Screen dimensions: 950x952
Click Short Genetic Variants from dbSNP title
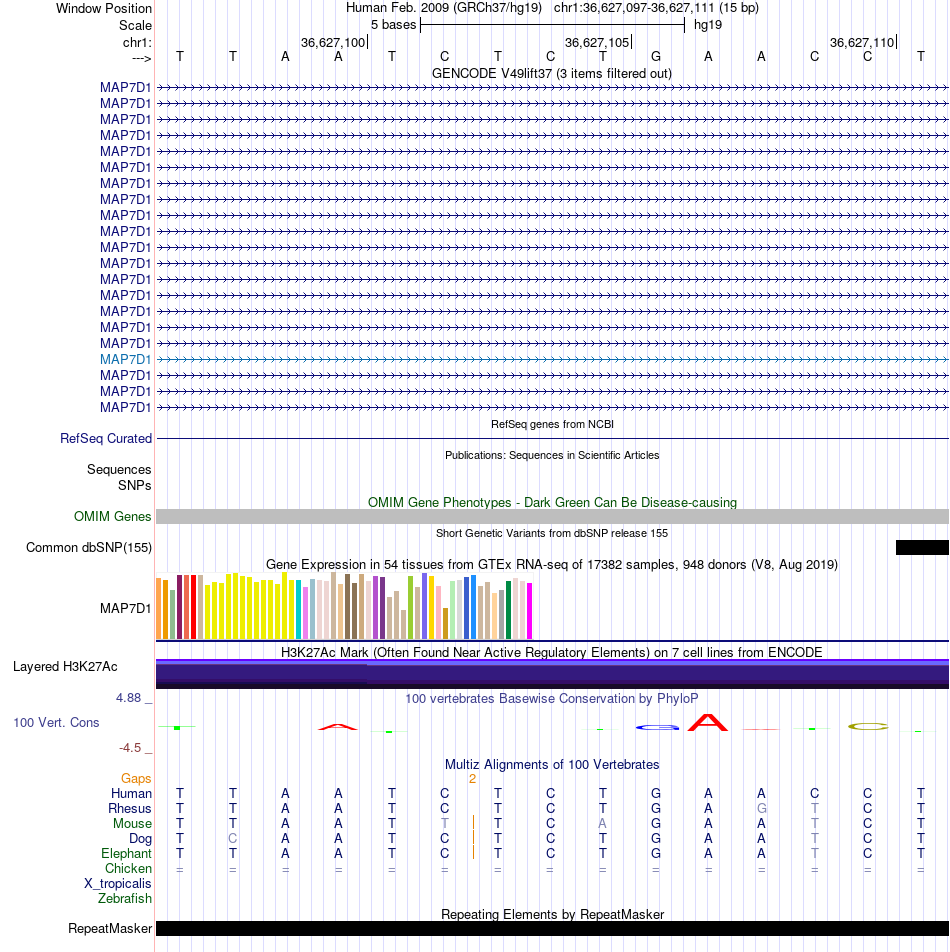[552, 533]
